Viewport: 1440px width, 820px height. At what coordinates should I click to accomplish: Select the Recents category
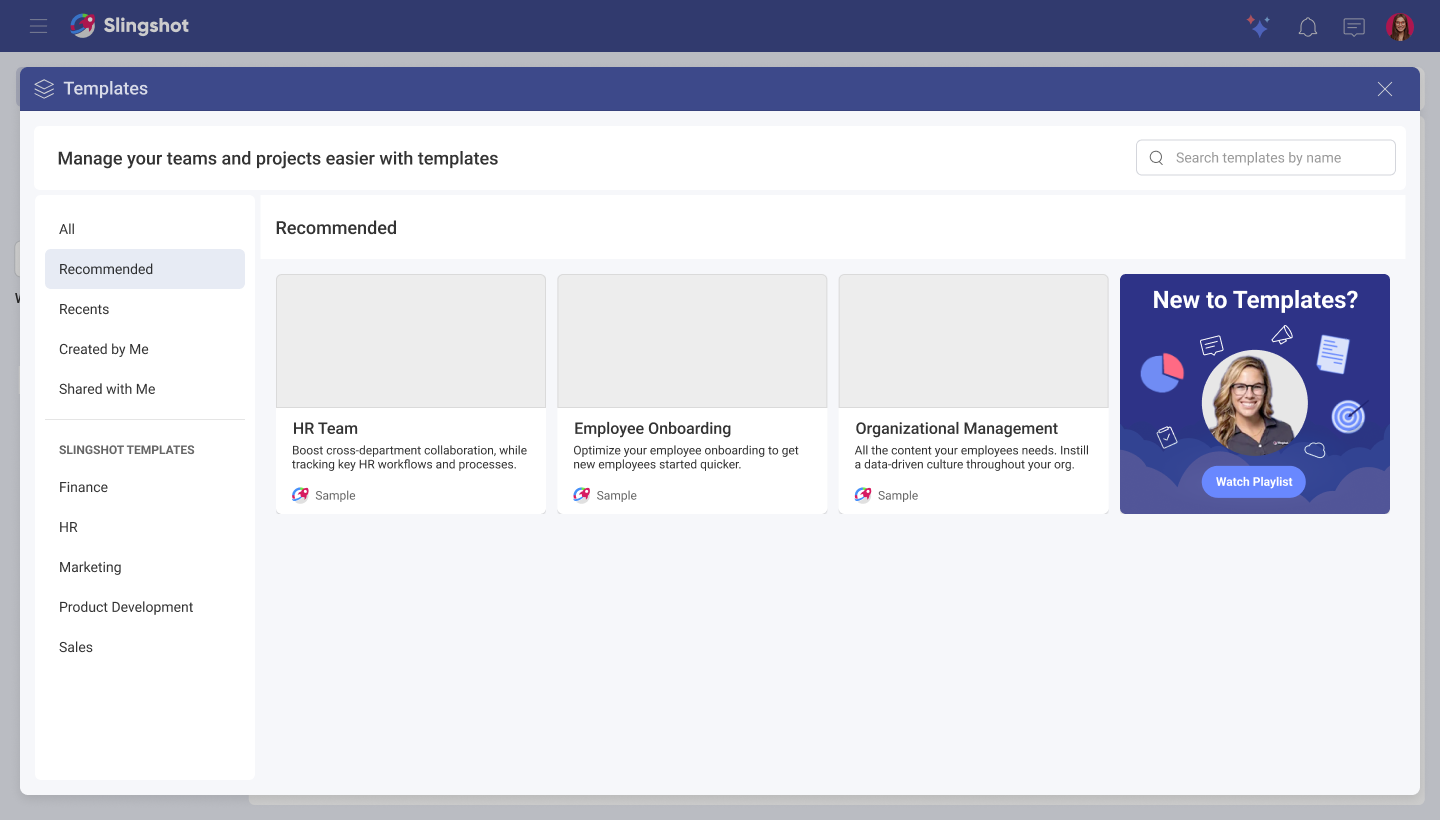[x=145, y=309]
